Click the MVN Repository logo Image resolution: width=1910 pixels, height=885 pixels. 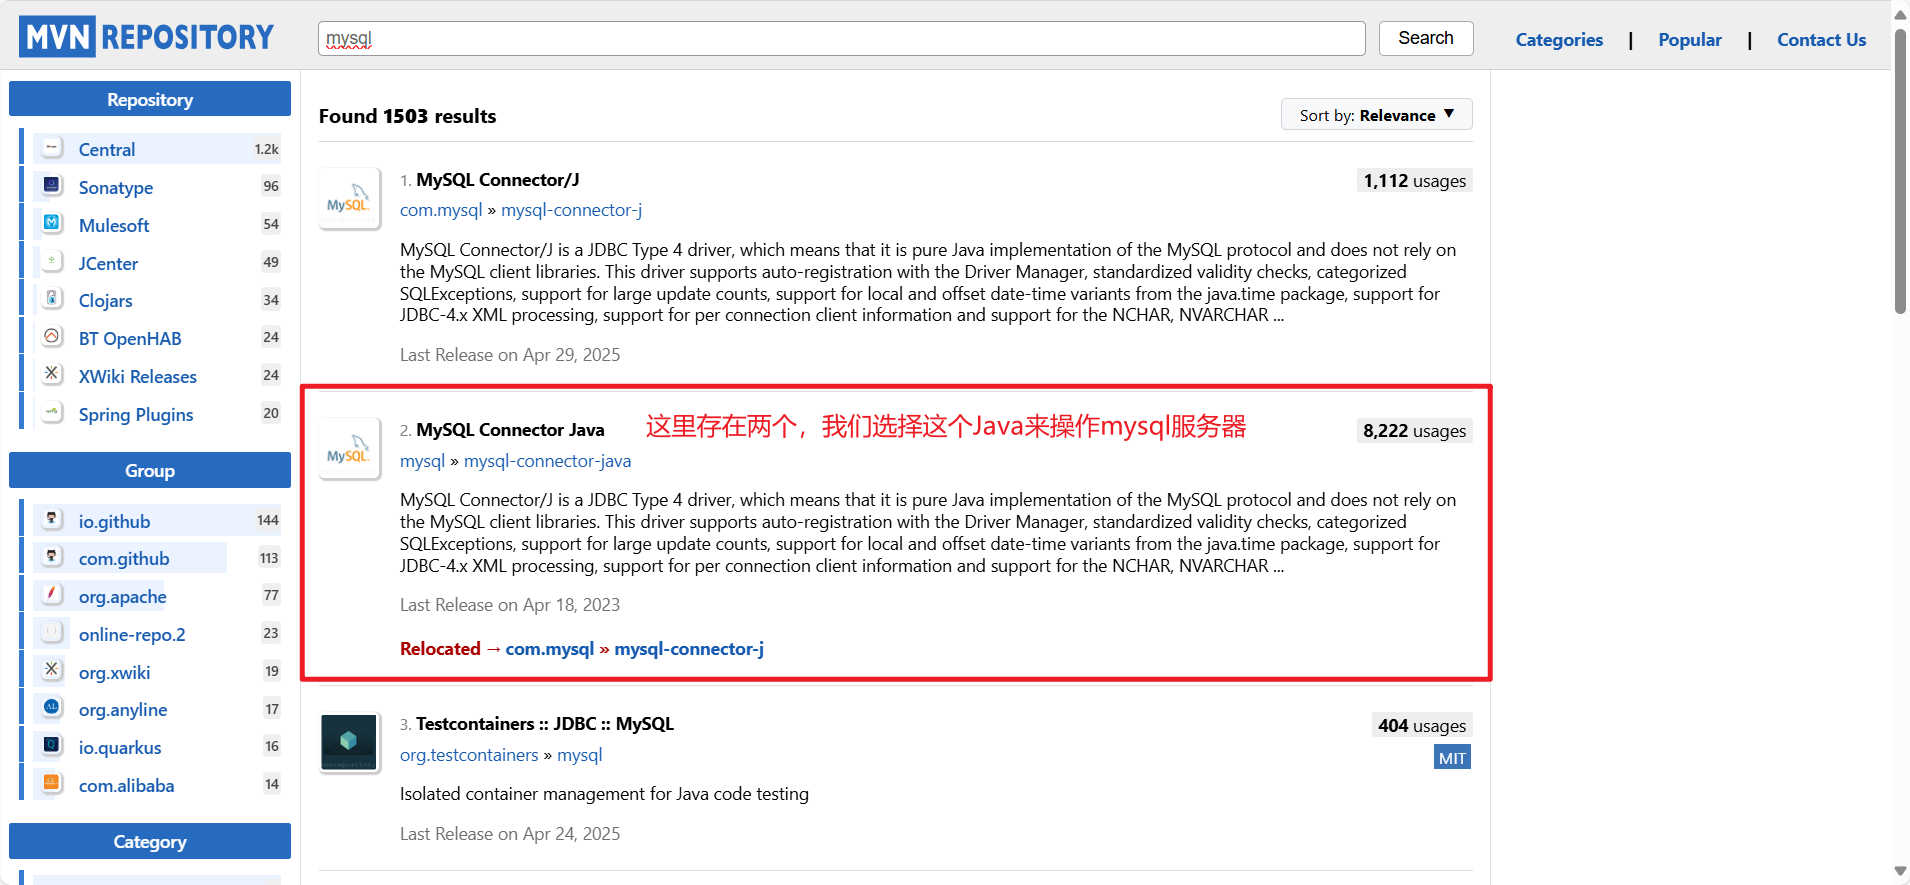tap(146, 37)
